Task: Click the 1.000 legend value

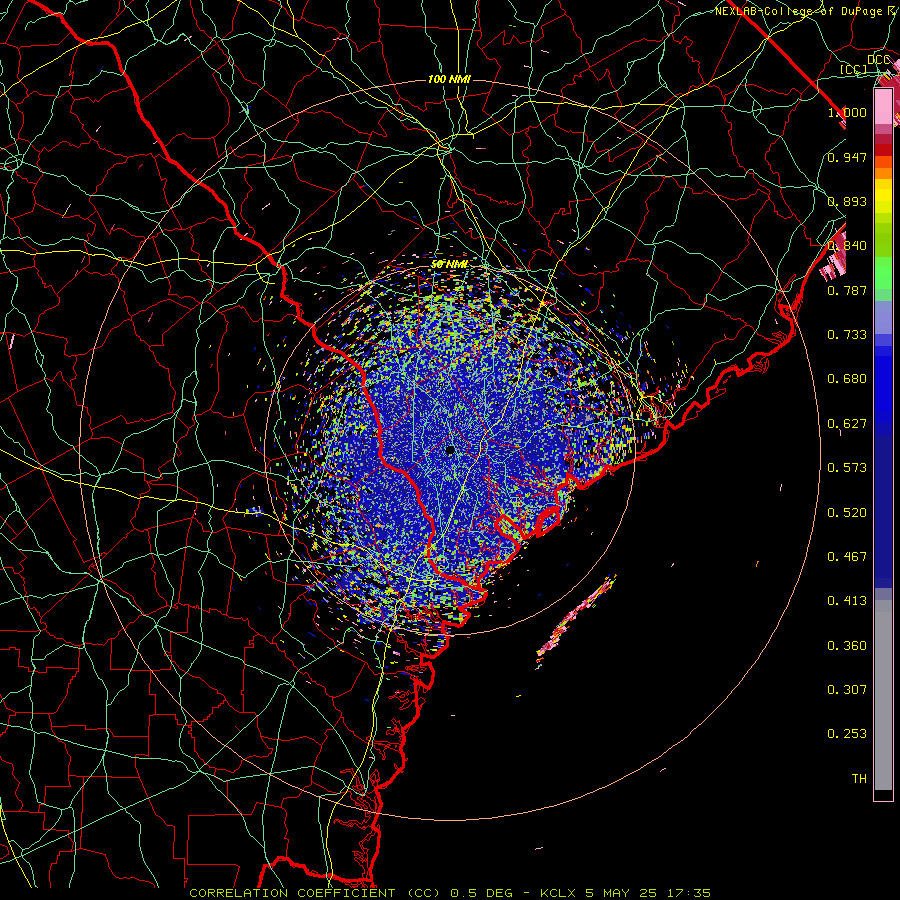Action: [847, 112]
